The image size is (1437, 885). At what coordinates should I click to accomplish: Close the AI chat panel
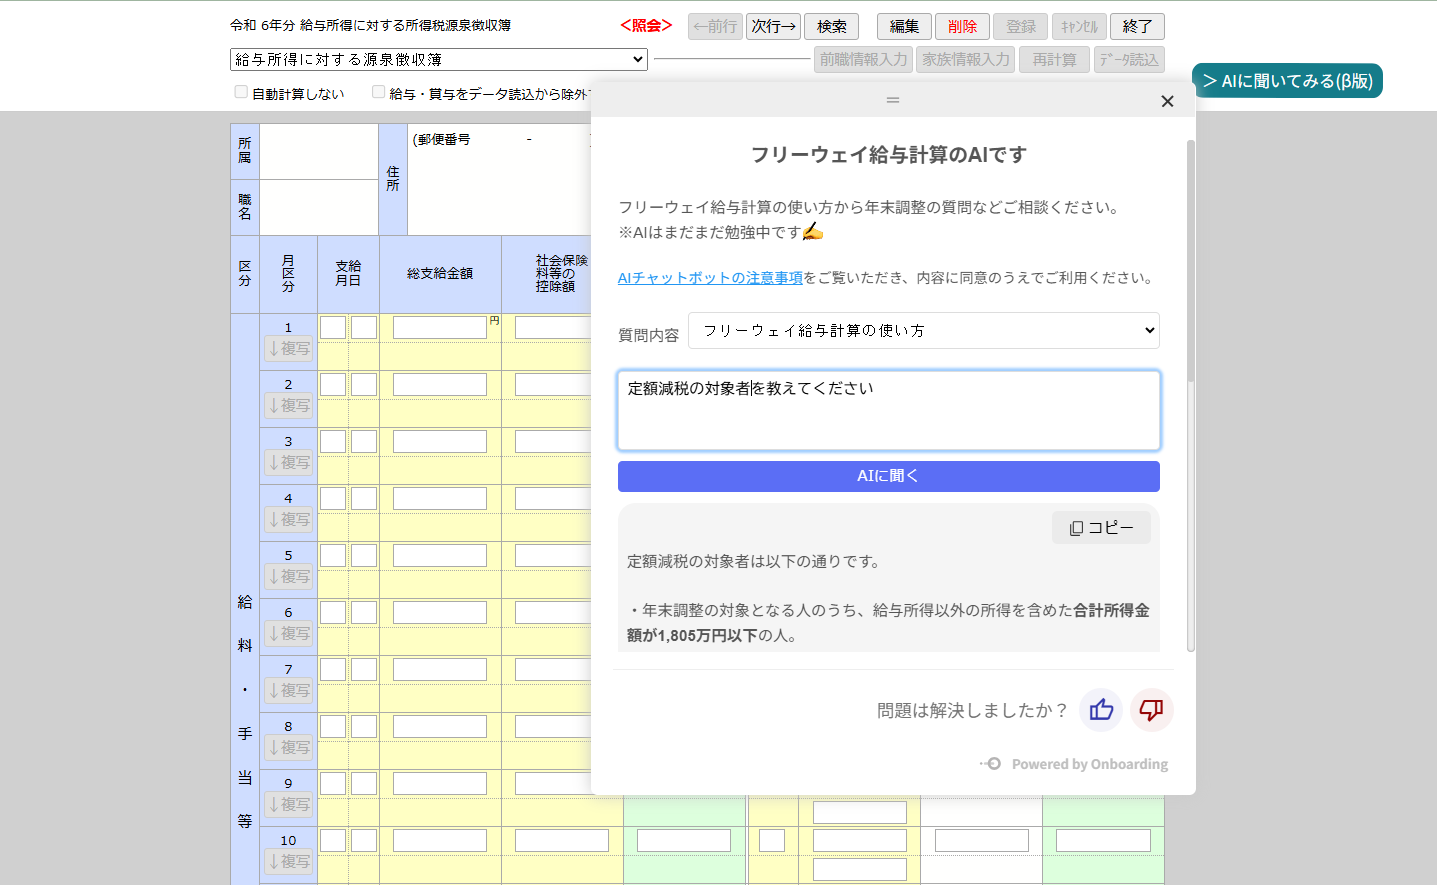pos(1167,101)
